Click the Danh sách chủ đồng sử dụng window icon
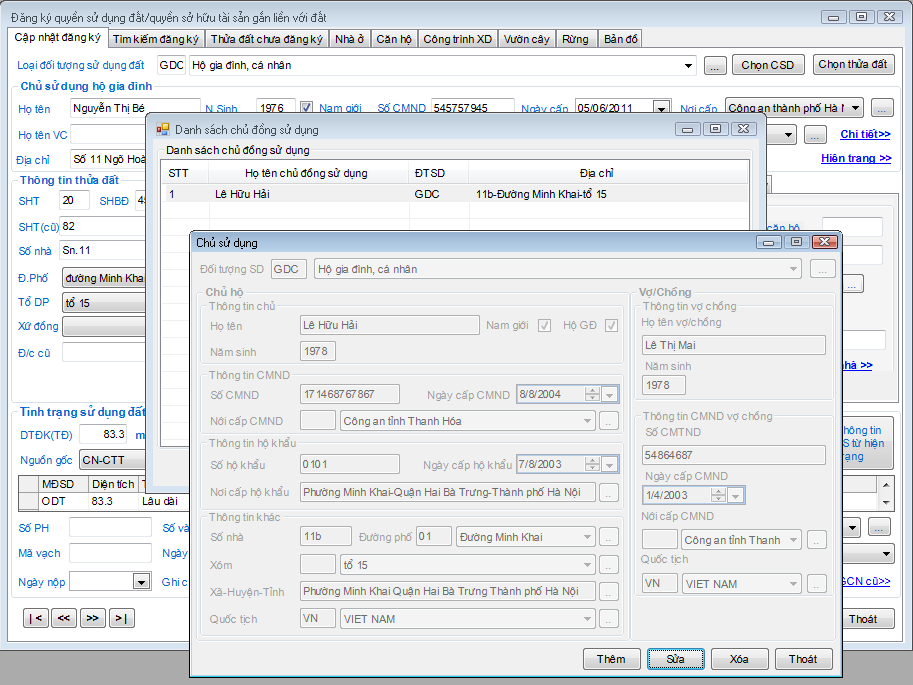913x685 pixels. (x=163, y=129)
